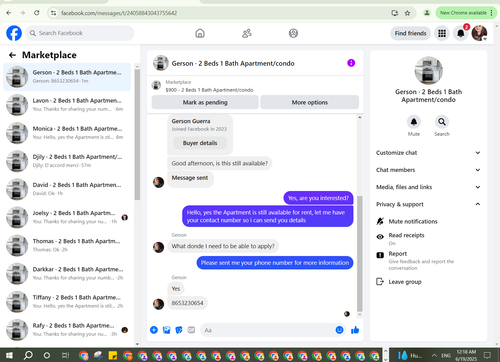Click install app icon in address bar
The width and height of the screenshot is (500, 362).
[x=395, y=13]
